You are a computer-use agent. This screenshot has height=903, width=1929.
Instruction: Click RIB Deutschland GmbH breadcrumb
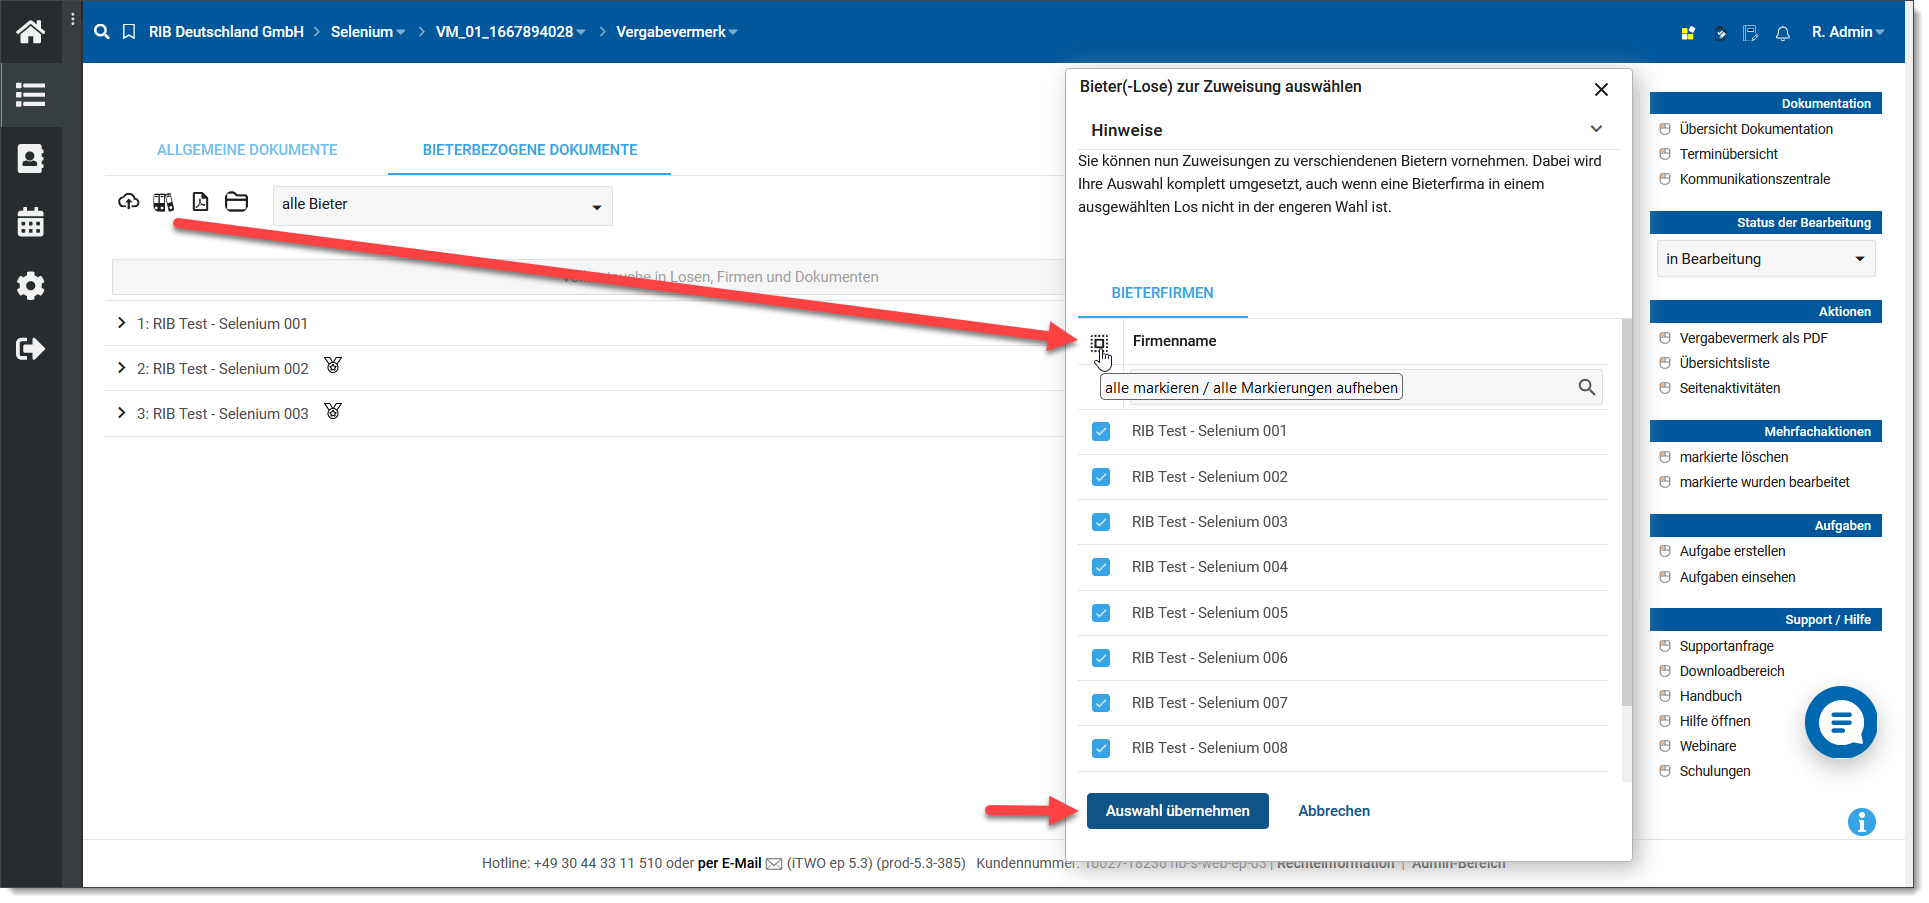pyautogui.click(x=226, y=32)
